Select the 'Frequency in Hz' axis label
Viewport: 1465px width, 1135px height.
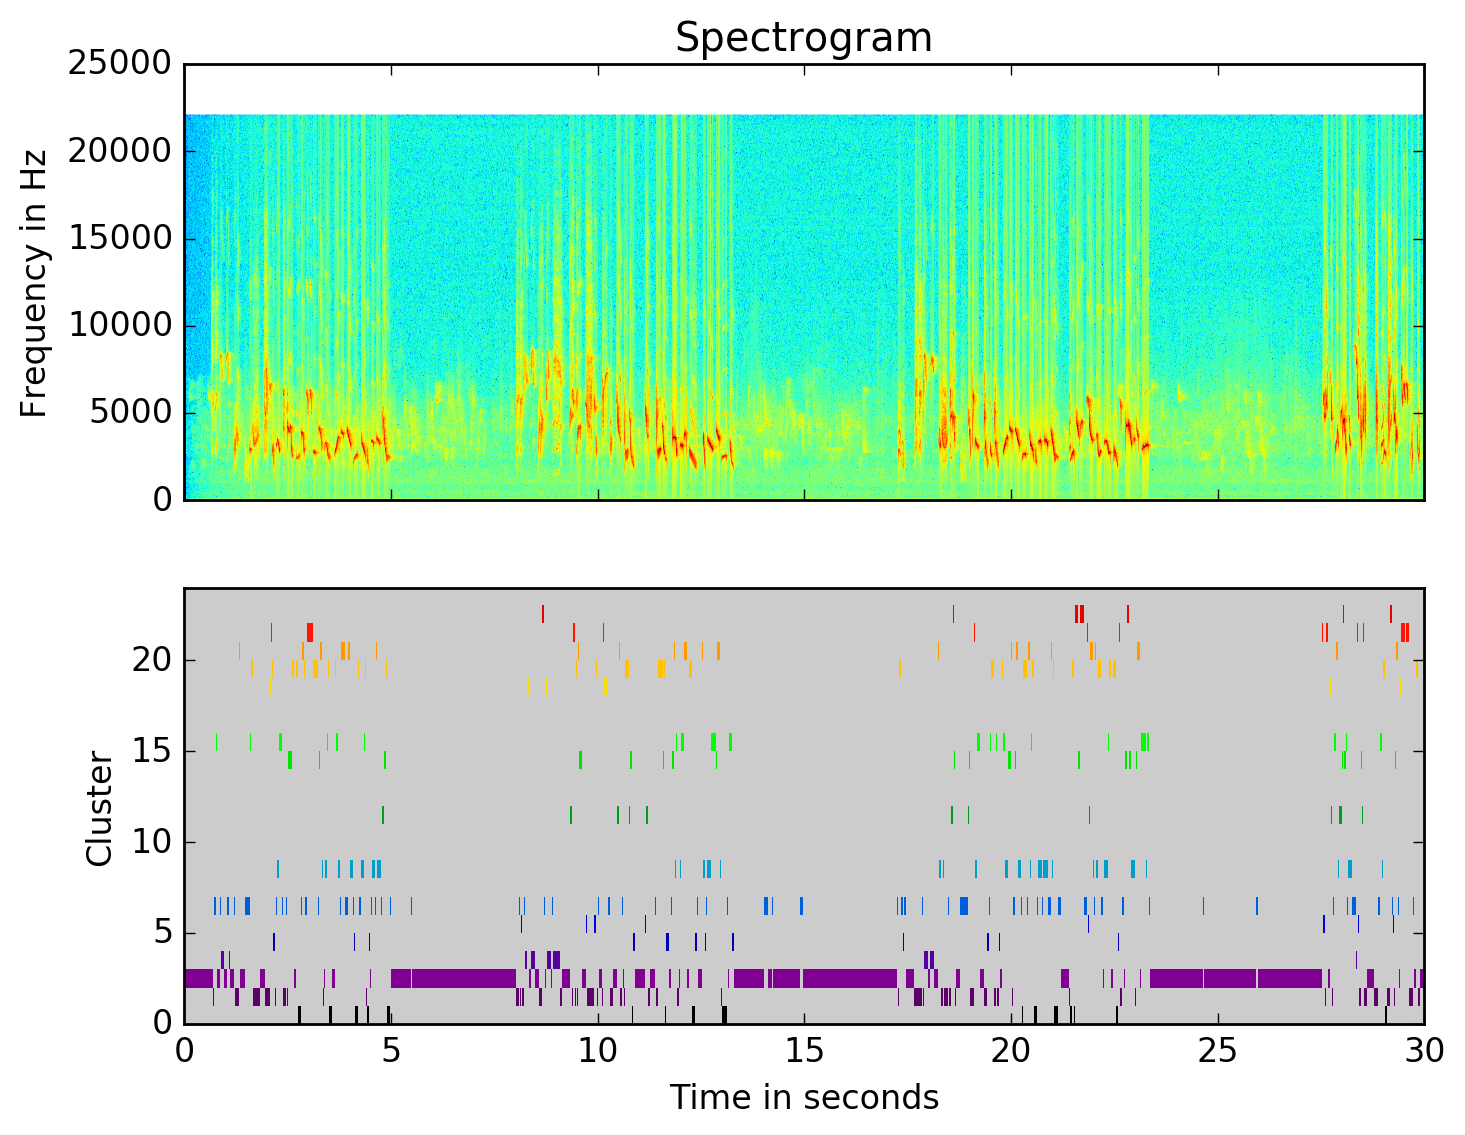pyautogui.click(x=35, y=282)
